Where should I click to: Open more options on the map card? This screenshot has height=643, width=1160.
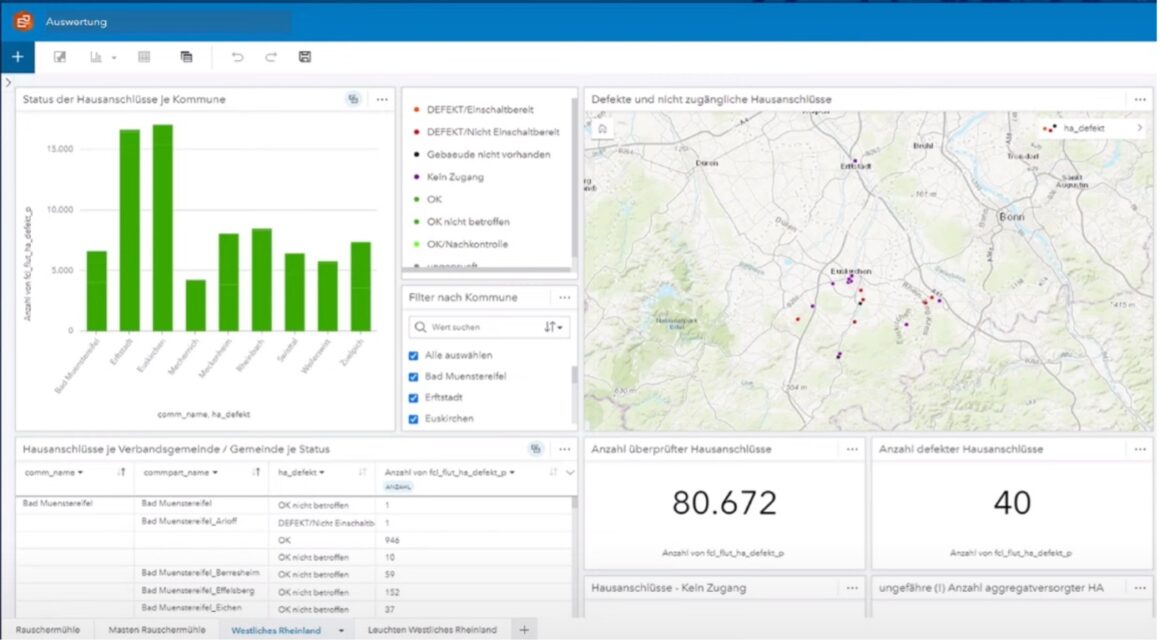(x=1140, y=99)
